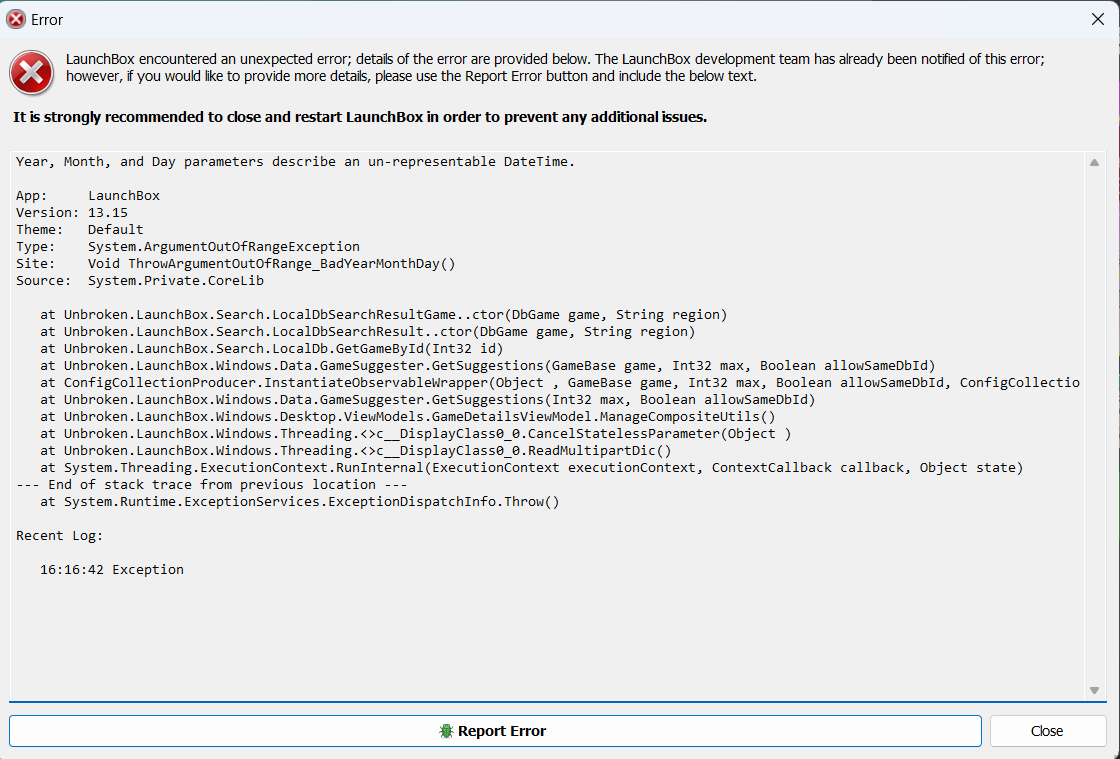This screenshot has width=1120, height=759.
Task: Click the 'End of stack trace' line
Action: pos(211,485)
